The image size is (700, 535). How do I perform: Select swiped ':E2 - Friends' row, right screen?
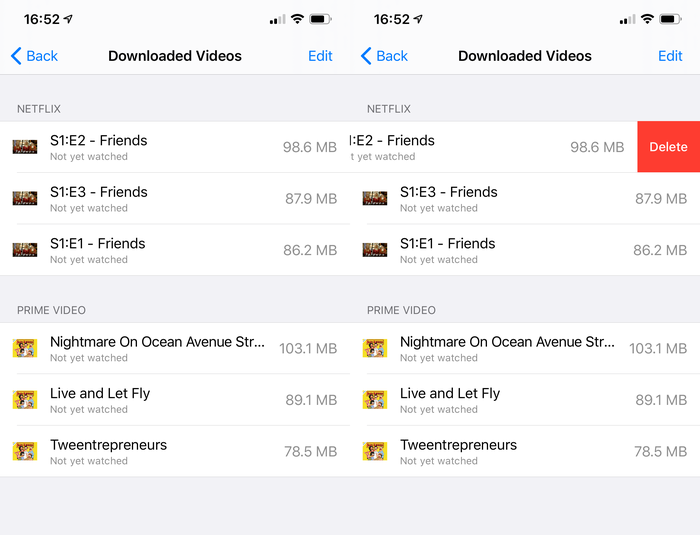(493, 146)
